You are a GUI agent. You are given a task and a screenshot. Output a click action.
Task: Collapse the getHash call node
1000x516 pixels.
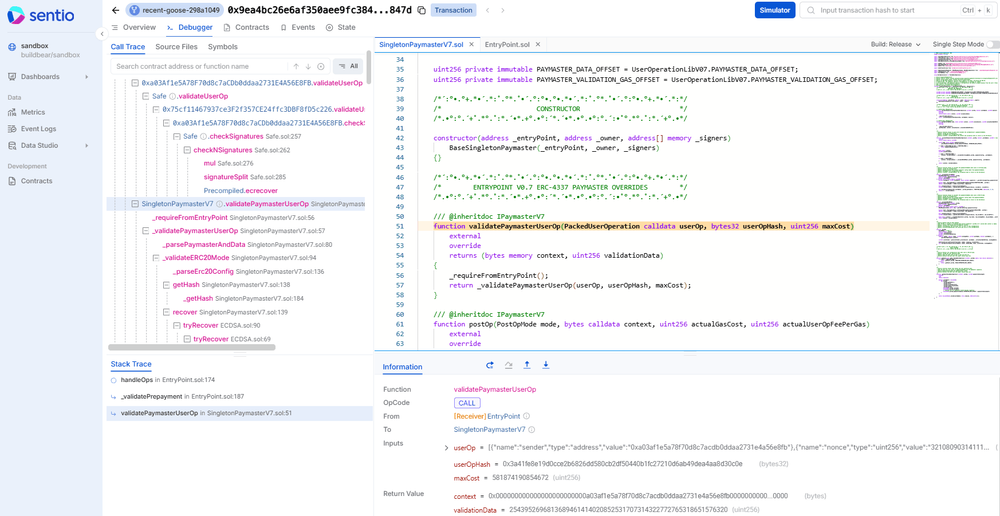coord(166,285)
